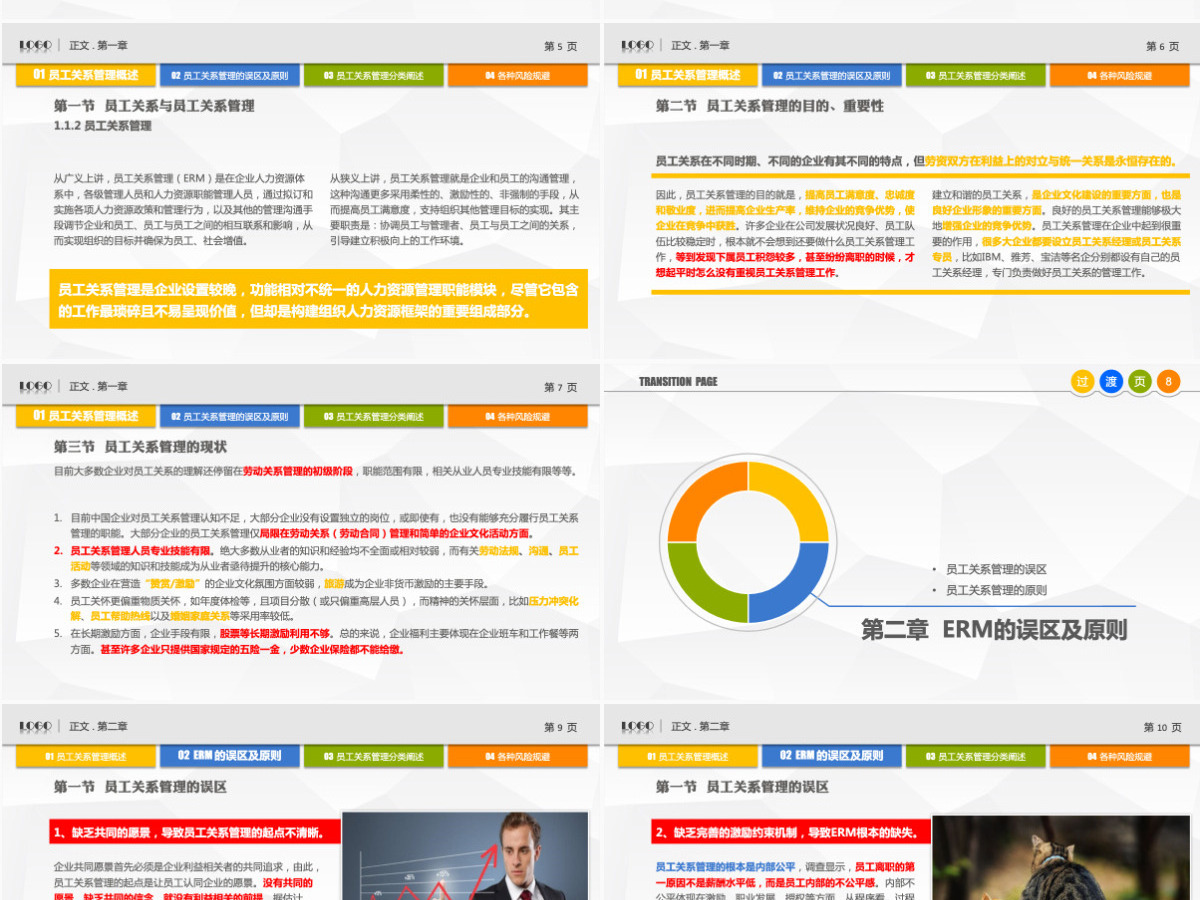The image size is (1200, 900).
Task: Open tab '04 各种风险规避' on page 5 slide
Action: point(517,75)
